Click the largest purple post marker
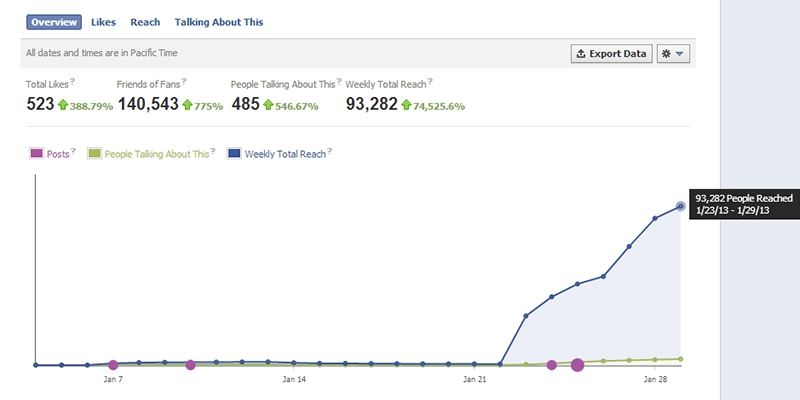Viewport: 800px width, 400px height. click(x=577, y=365)
